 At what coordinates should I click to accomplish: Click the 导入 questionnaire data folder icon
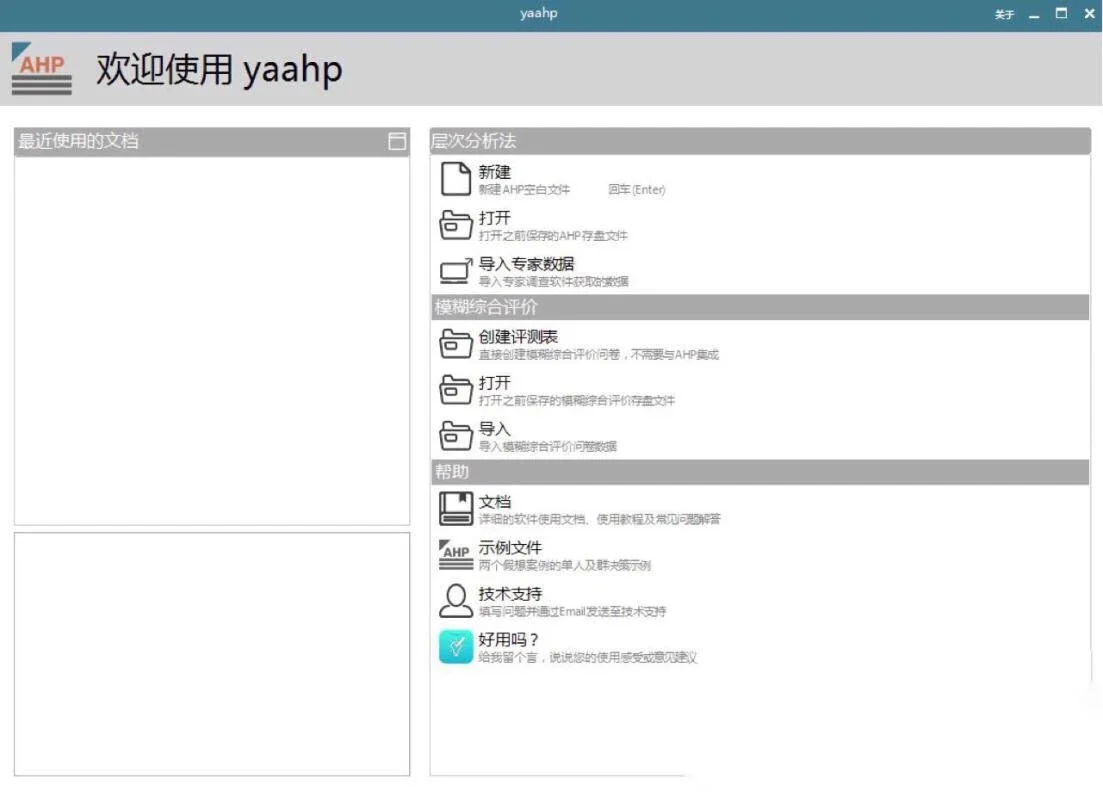(455, 436)
